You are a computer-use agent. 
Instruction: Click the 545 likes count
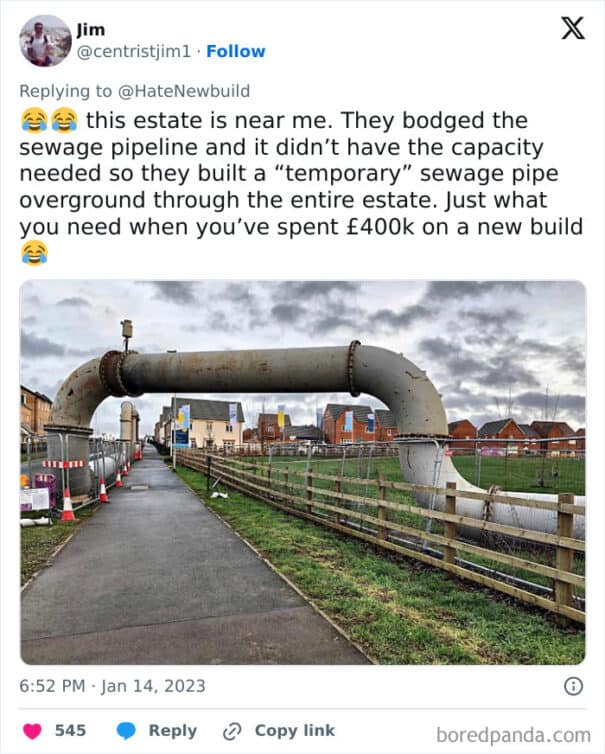(70, 730)
